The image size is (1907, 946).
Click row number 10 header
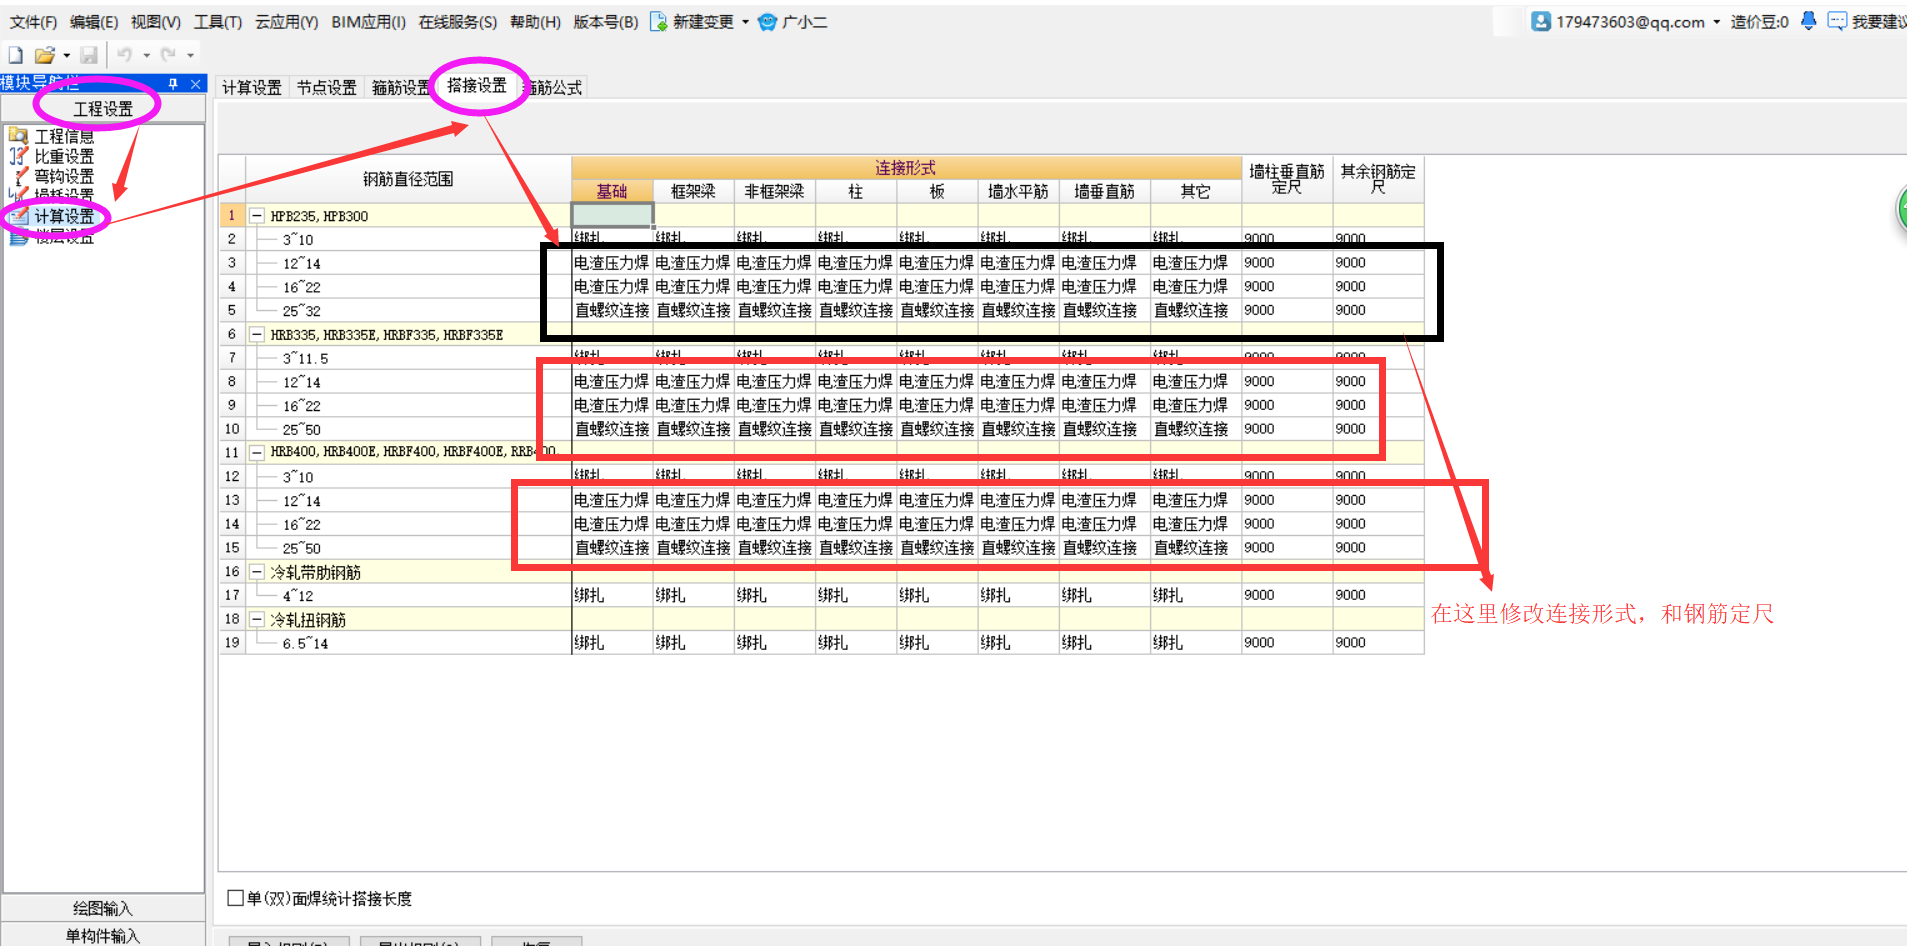click(x=232, y=429)
